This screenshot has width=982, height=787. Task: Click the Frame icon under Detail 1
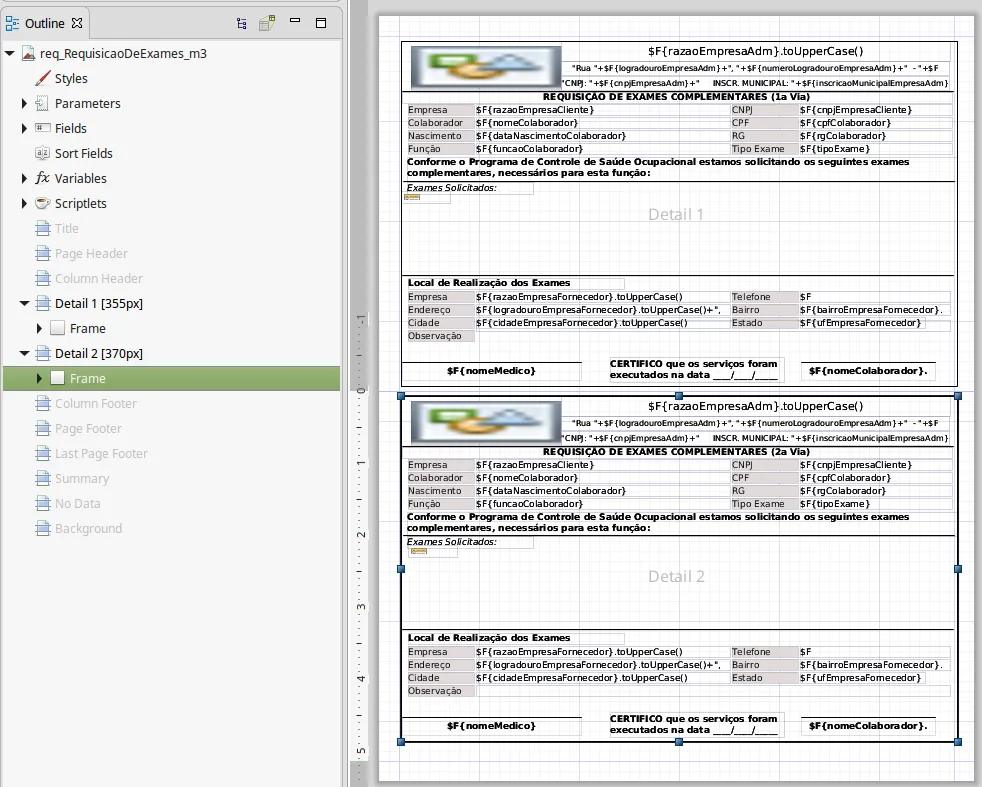[58, 328]
